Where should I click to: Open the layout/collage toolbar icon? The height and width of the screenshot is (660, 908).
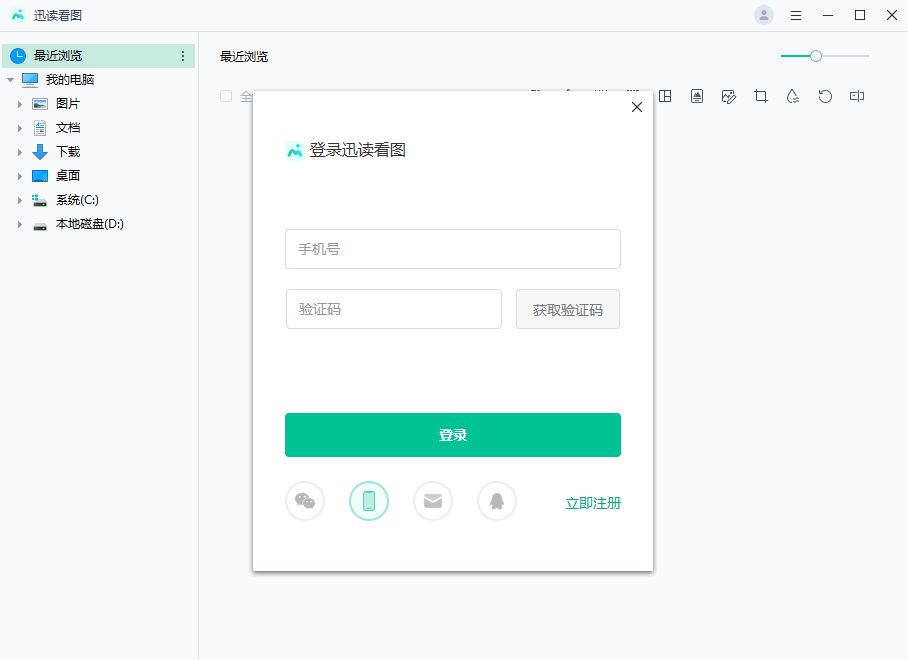(x=665, y=96)
